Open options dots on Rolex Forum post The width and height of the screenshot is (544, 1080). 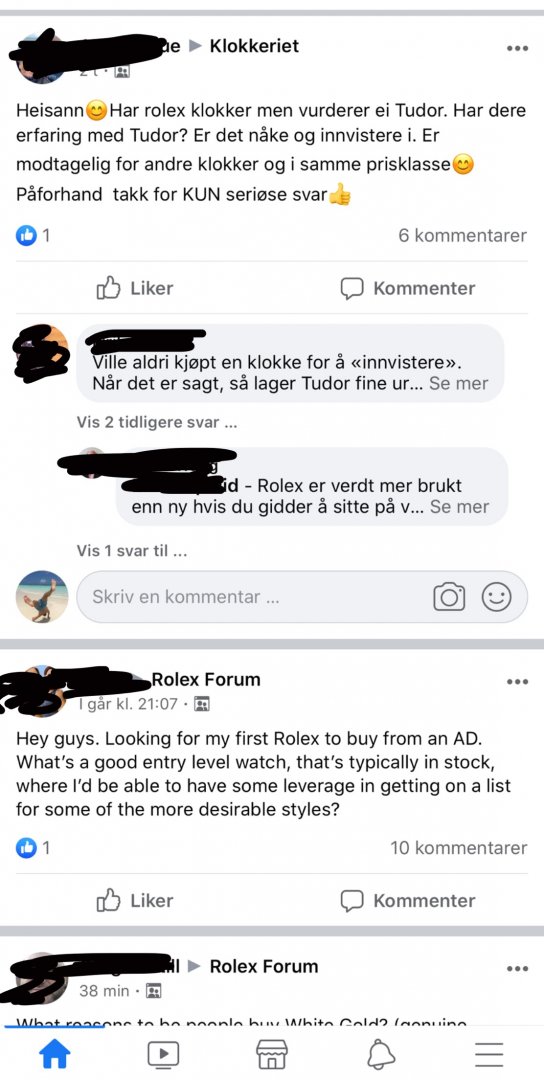coord(517,682)
